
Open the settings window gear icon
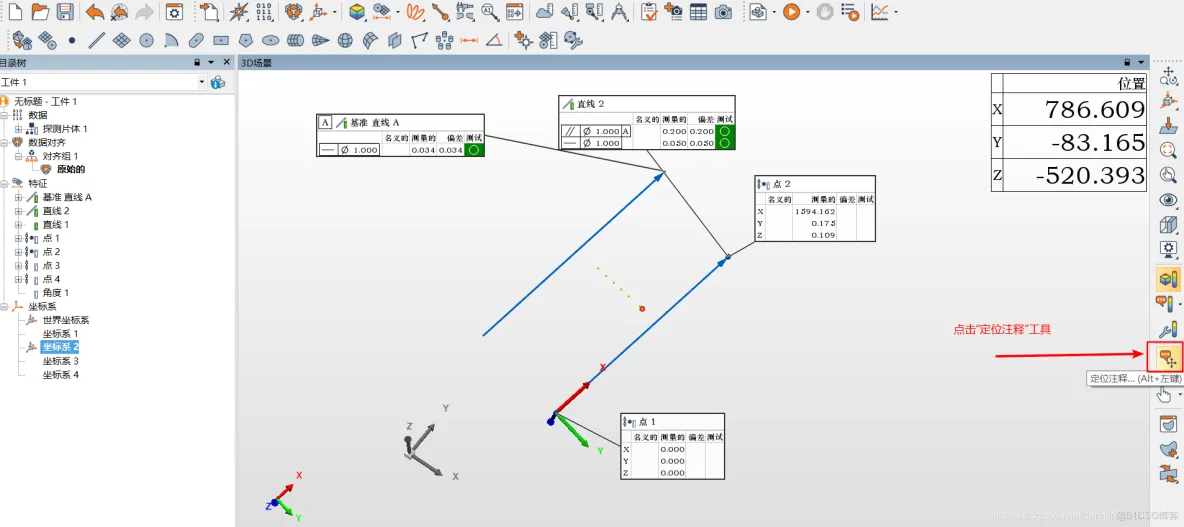[174, 11]
